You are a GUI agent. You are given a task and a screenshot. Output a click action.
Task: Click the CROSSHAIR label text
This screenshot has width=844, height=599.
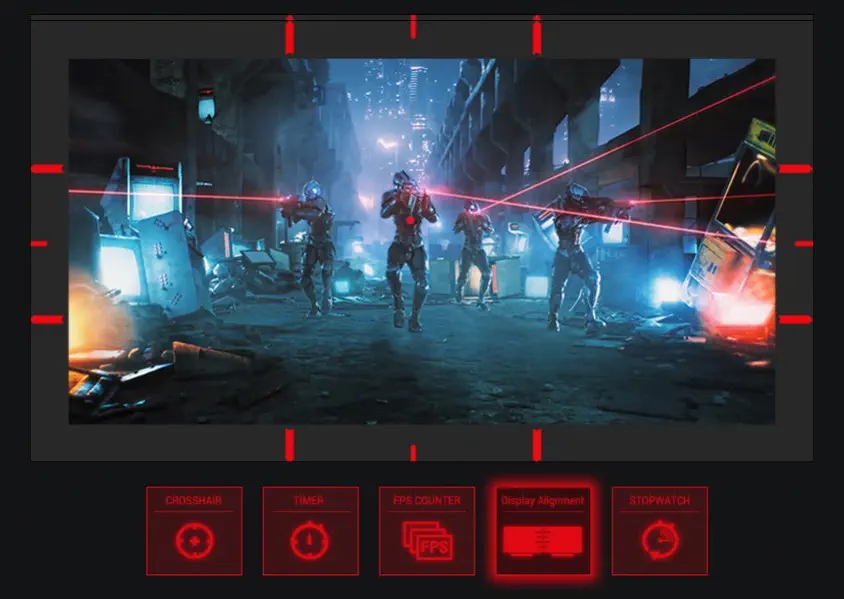[x=193, y=500]
